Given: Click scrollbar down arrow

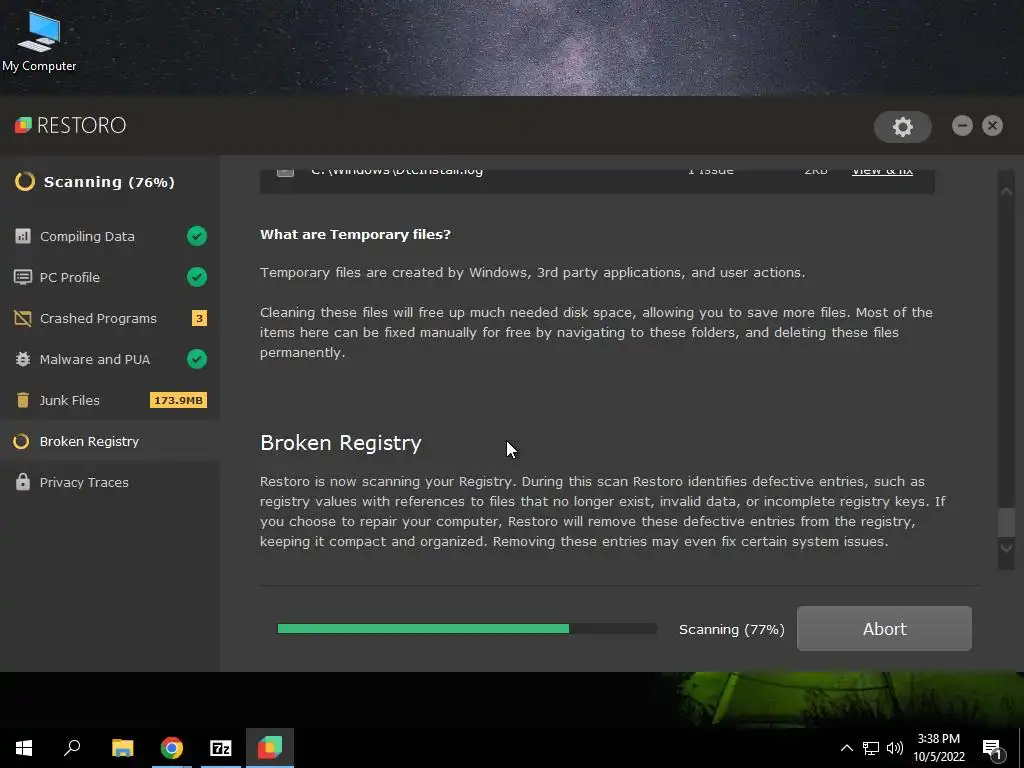Looking at the screenshot, I should coord(1006,548).
